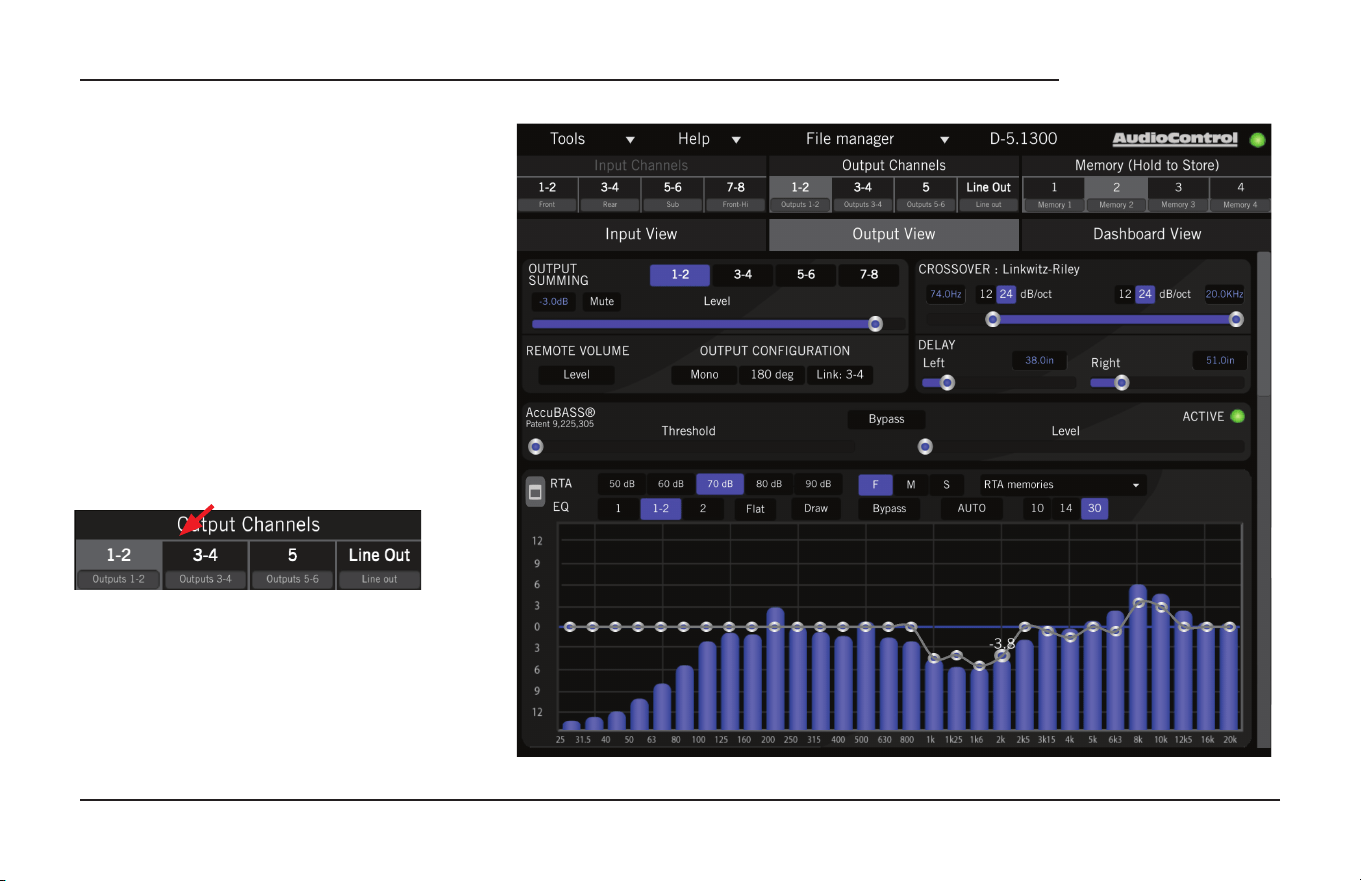Click the crossover high-pass slider handle
The width and height of the screenshot is (1361, 881).
click(993, 319)
